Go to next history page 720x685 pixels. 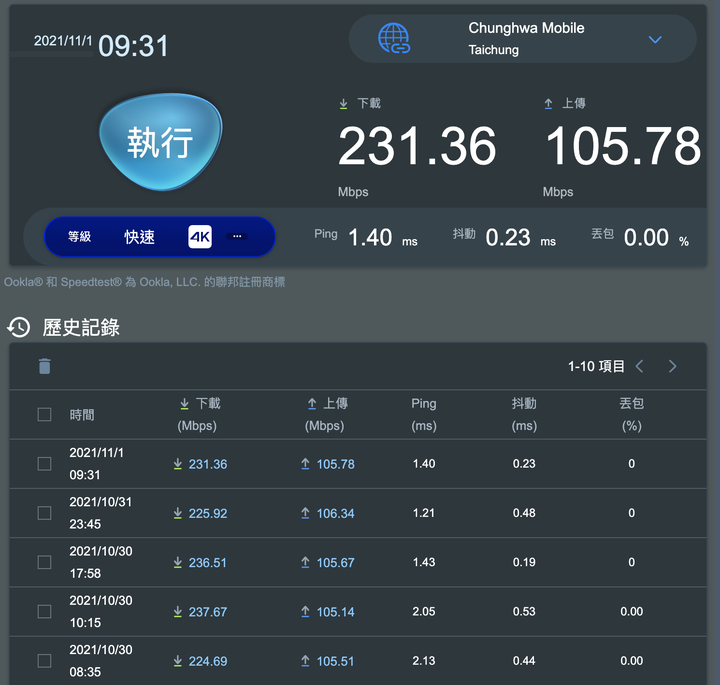click(x=672, y=366)
